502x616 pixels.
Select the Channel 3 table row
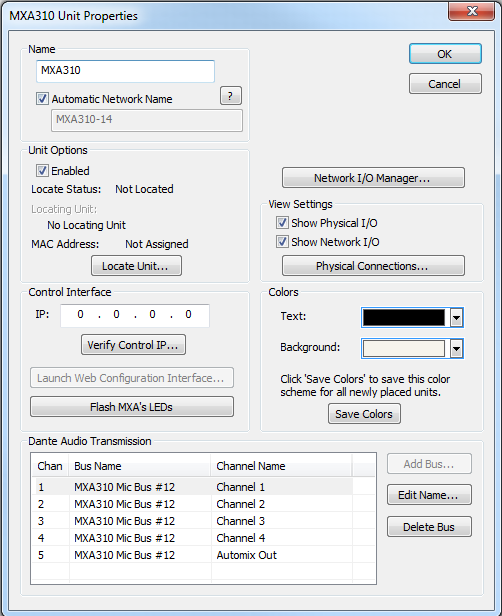192,521
